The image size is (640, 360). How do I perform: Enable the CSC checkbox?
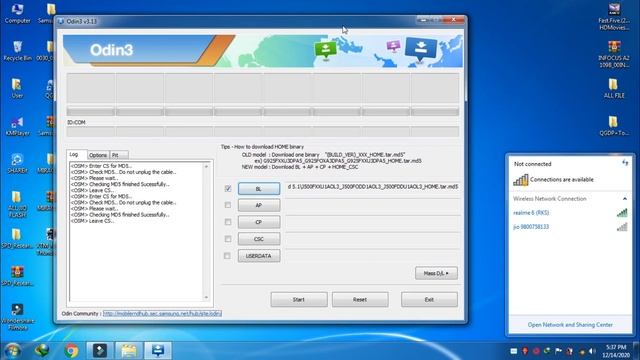[x=228, y=239]
